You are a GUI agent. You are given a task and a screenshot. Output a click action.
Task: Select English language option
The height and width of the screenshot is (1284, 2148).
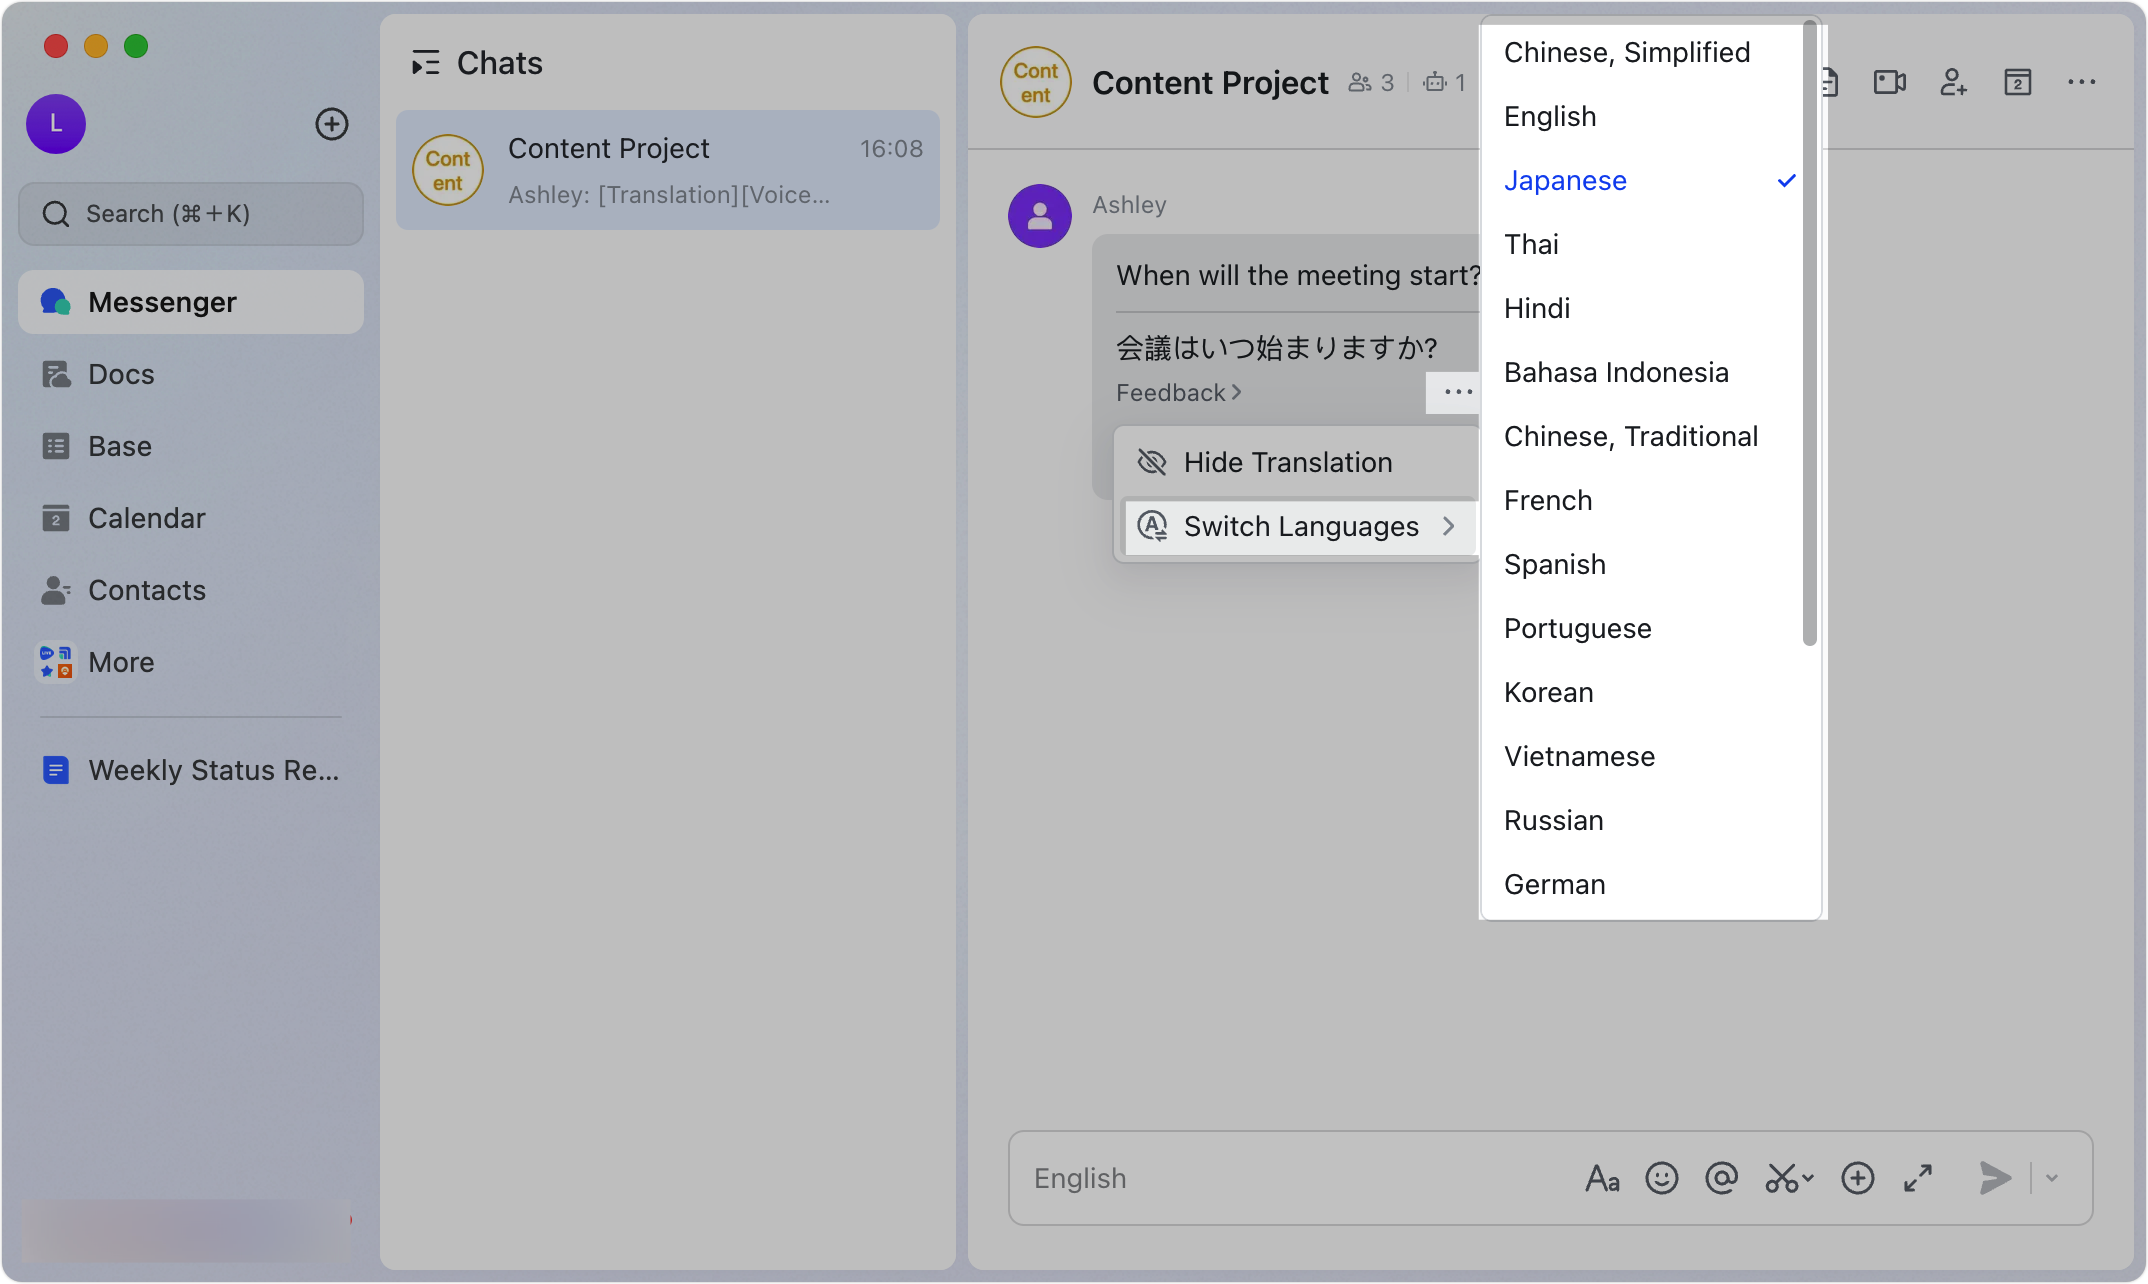(1650, 116)
